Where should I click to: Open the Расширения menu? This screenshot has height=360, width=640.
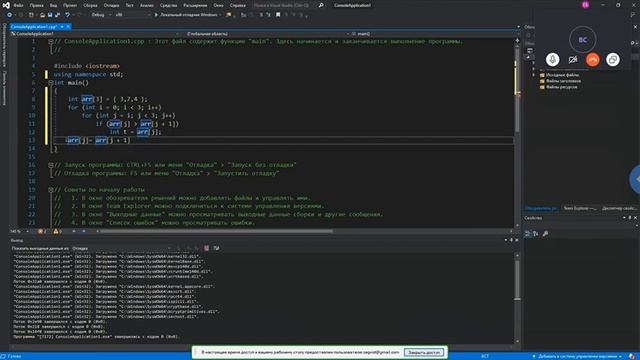click(195, 5)
